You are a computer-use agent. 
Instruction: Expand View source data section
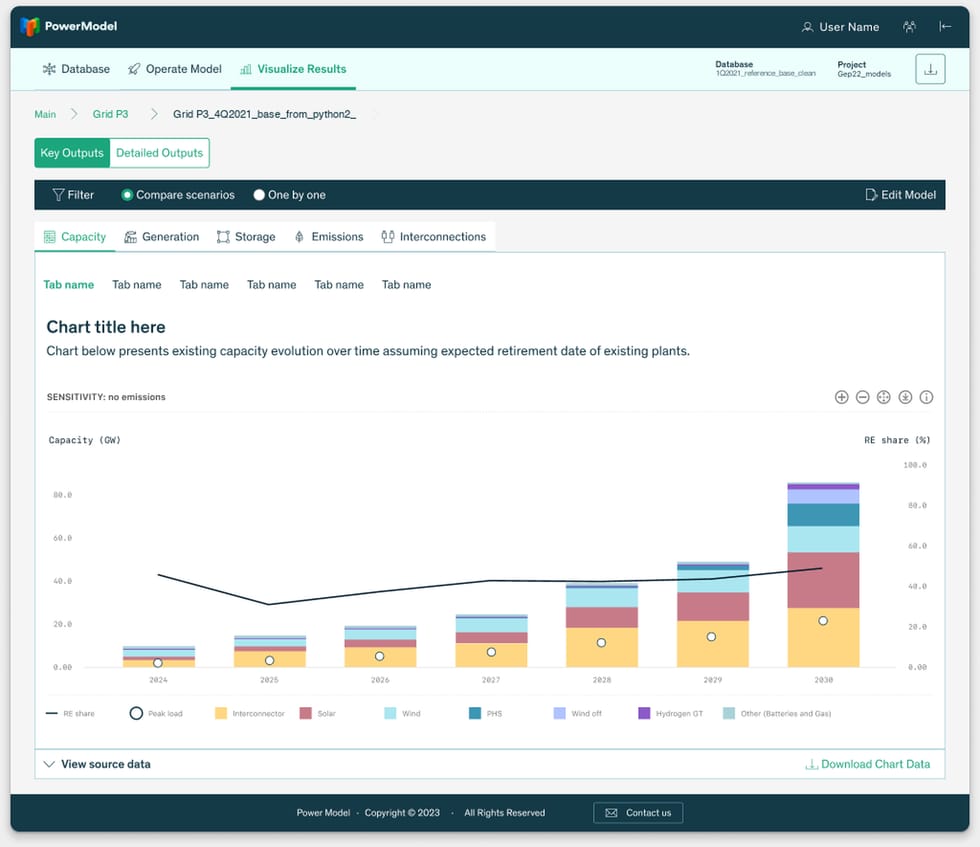pos(97,764)
